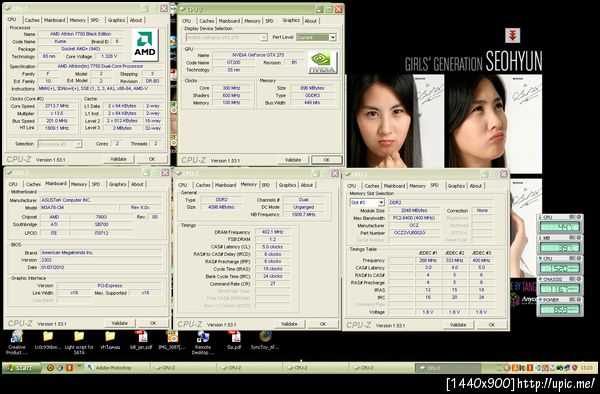
Task: Click OK in the Graphics window
Action: (x=327, y=160)
